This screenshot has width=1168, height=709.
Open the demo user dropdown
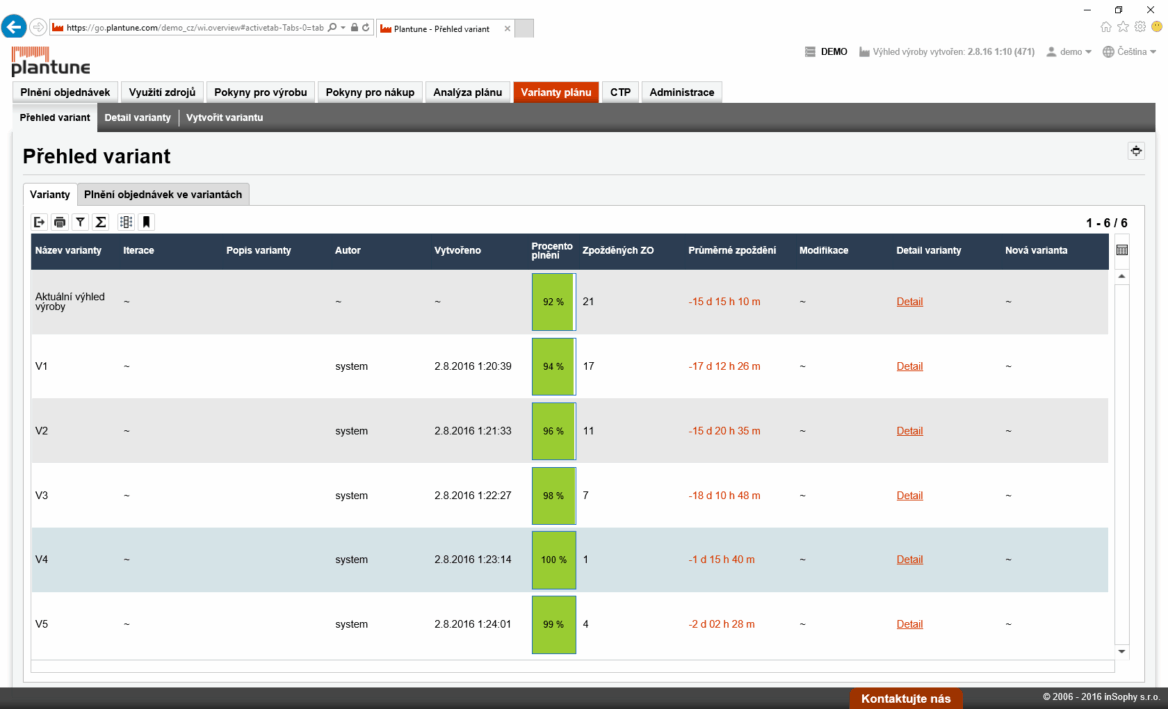click(x=1069, y=52)
